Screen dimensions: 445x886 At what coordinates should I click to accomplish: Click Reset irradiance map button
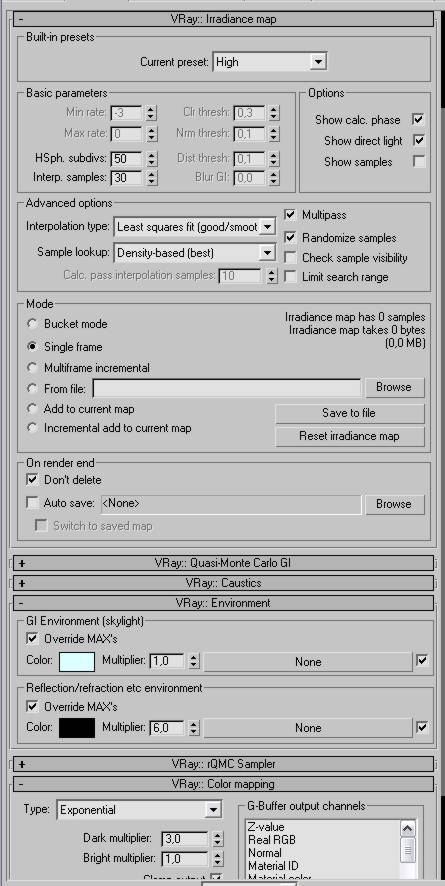coord(350,436)
